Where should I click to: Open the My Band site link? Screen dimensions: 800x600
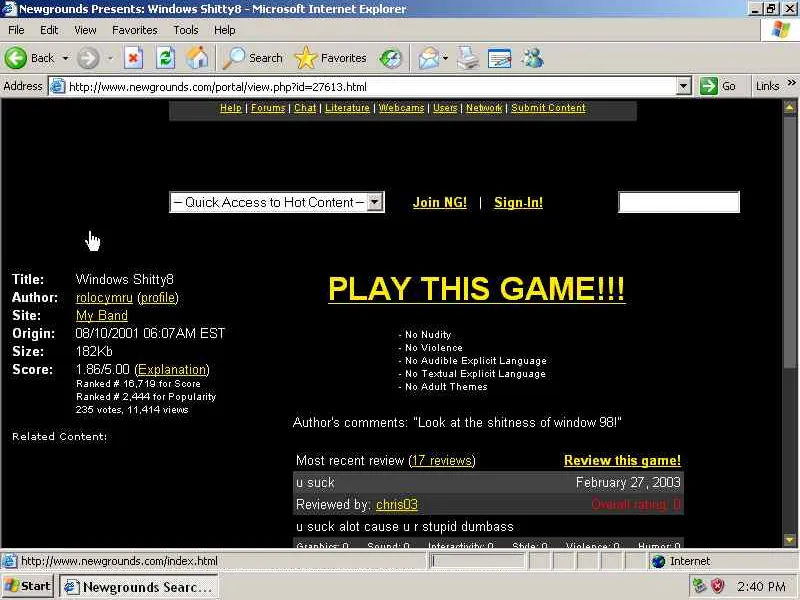coord(102,315)
